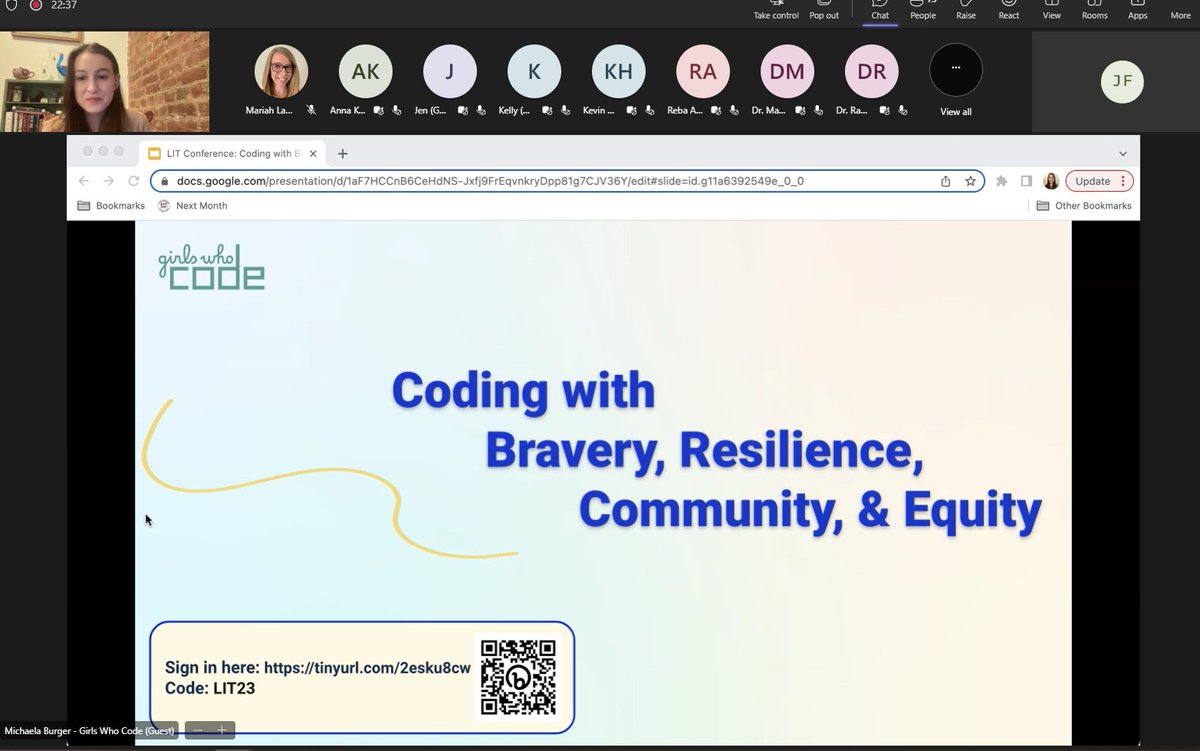The width and height of the screenshot is (1200, 751).
Task: Click Jen's microphone icon
Action: pos(480,111)
